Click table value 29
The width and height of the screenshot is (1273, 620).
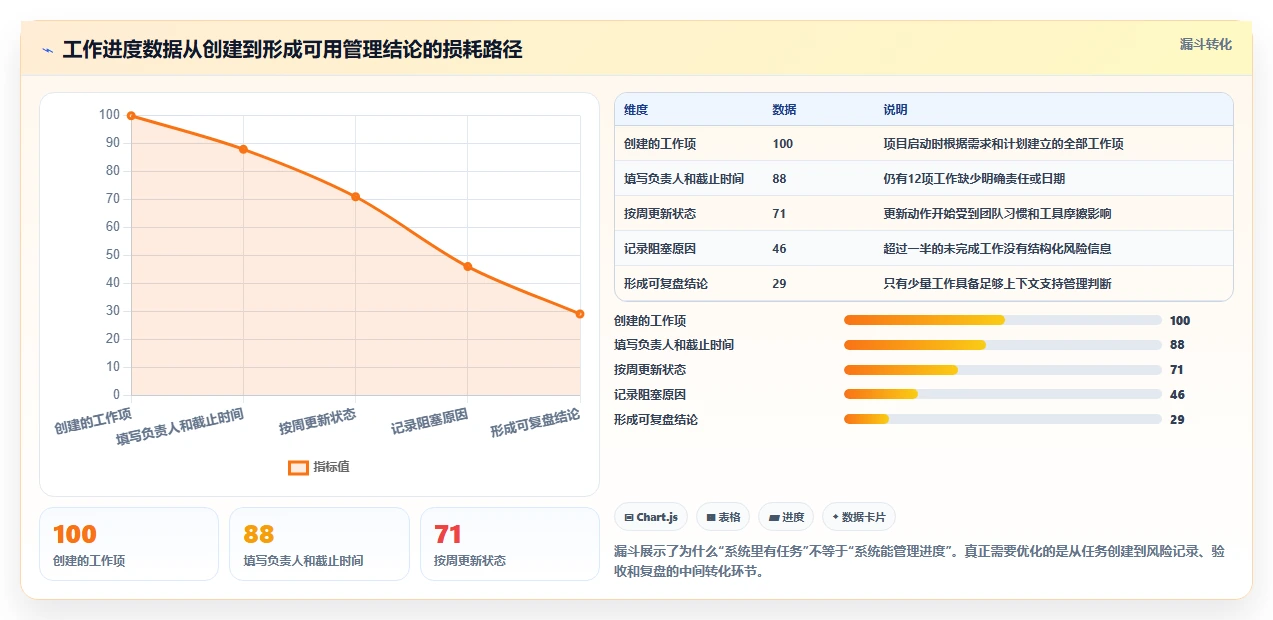point(780,284)
